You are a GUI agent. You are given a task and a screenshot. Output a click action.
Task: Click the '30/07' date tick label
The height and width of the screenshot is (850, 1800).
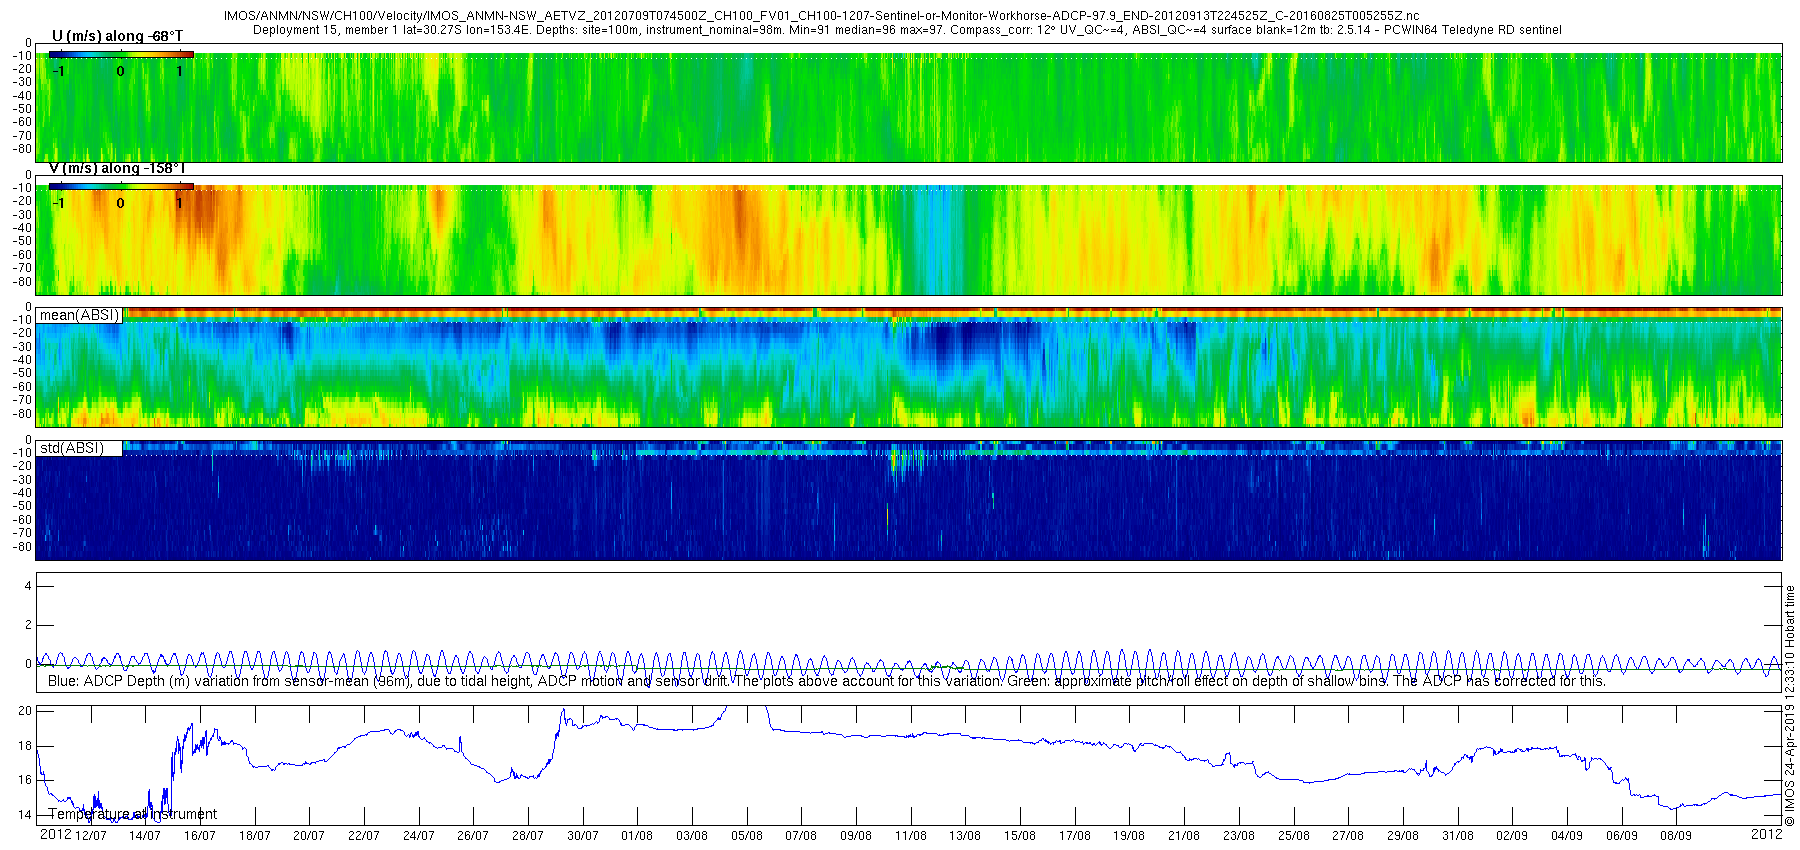[582, 836]
